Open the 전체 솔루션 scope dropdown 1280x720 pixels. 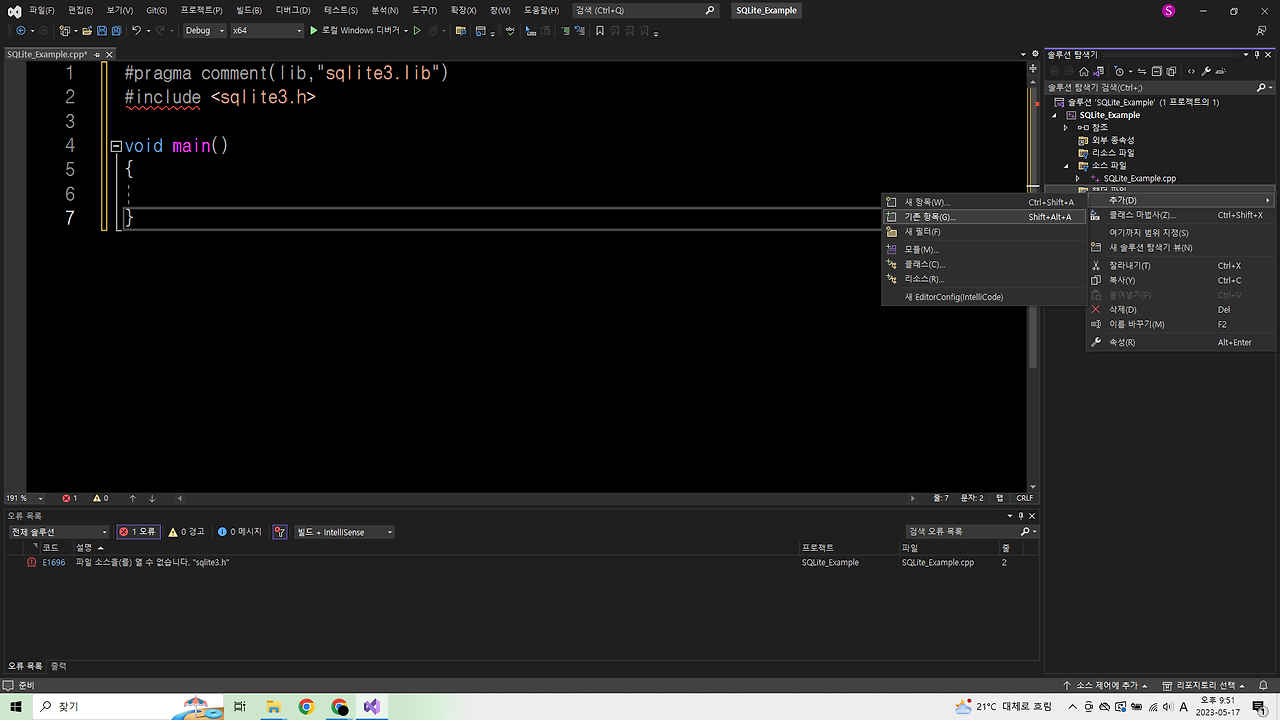point(58,532)
